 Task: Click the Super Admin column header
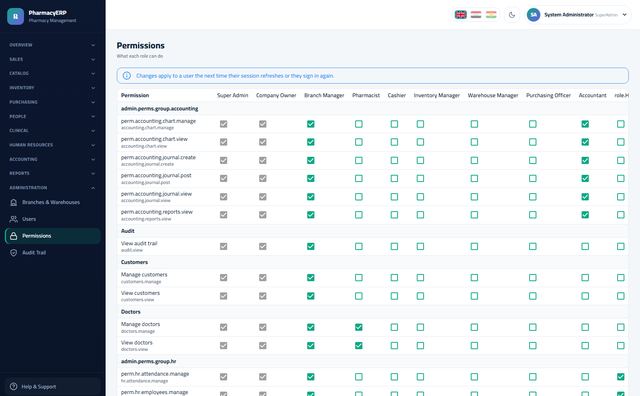click(232, 95)
